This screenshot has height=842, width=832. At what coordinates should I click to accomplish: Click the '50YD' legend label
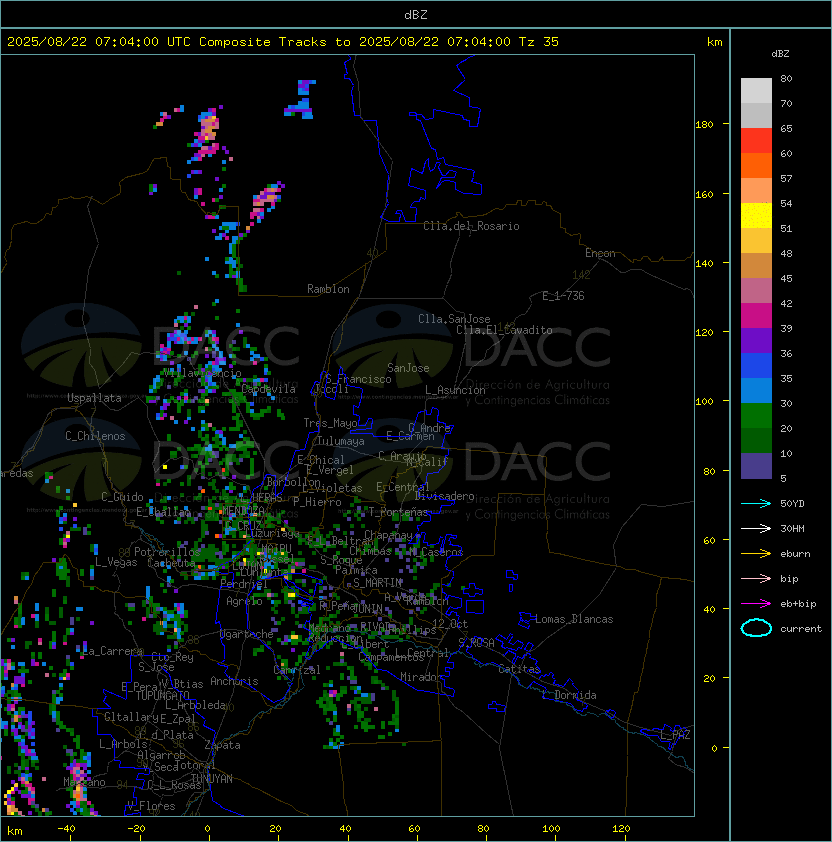click(x=792, y=504)
